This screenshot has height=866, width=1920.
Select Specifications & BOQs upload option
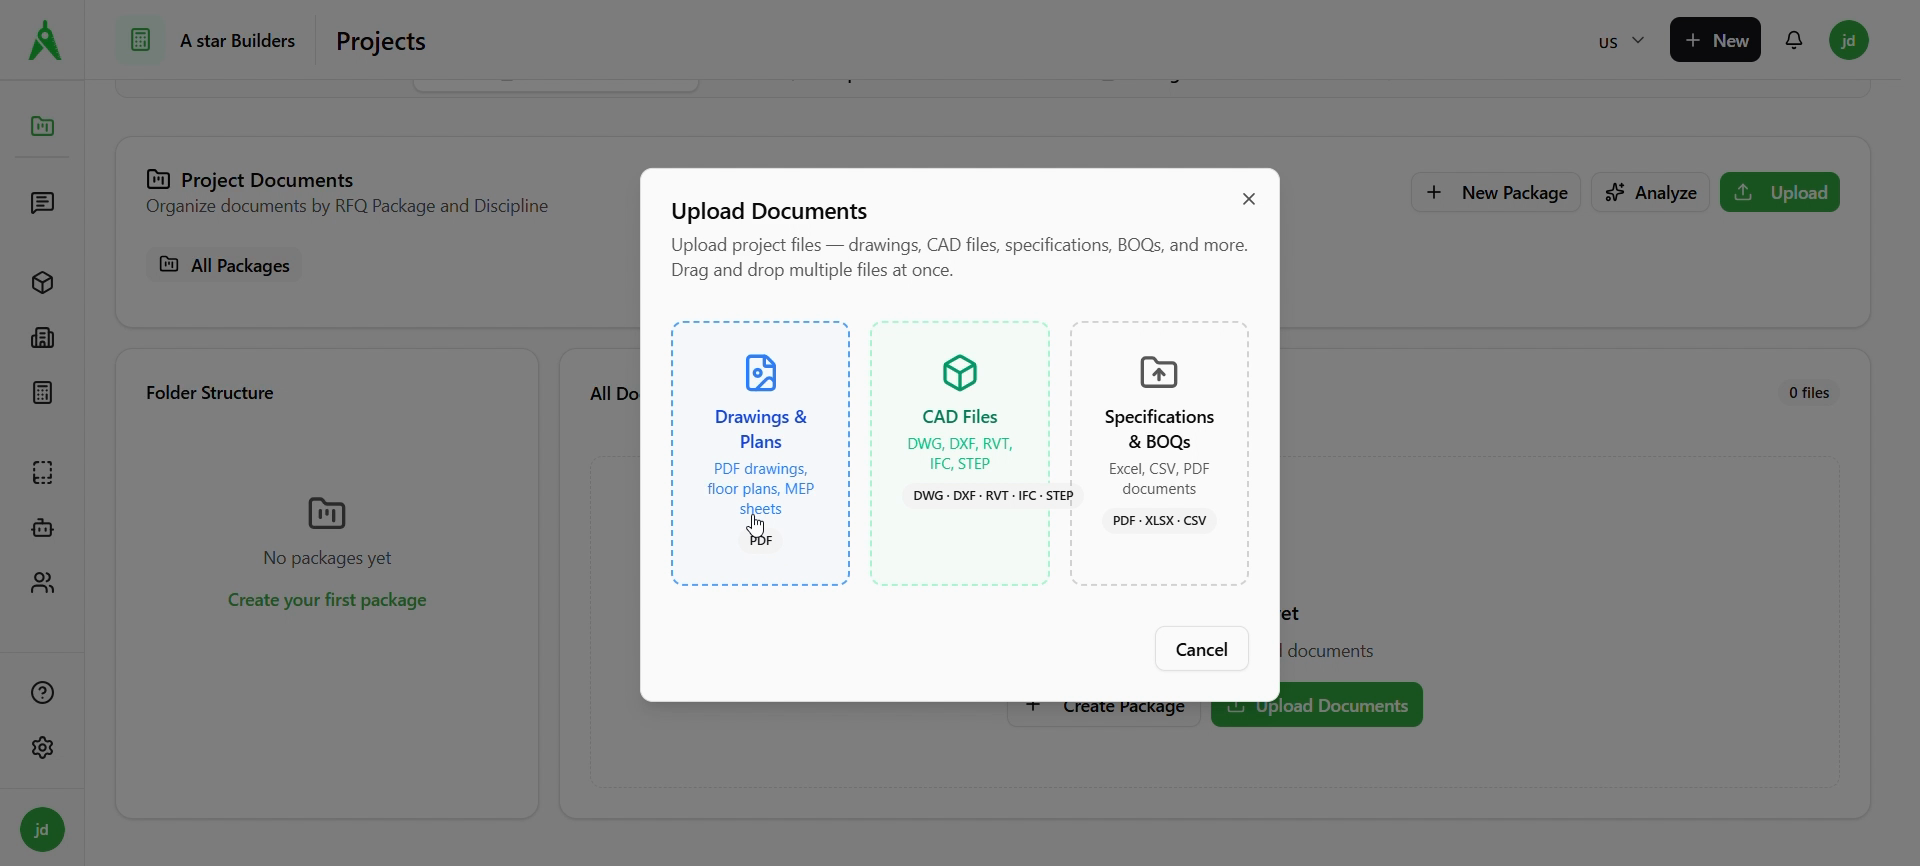coord(1159,453)
